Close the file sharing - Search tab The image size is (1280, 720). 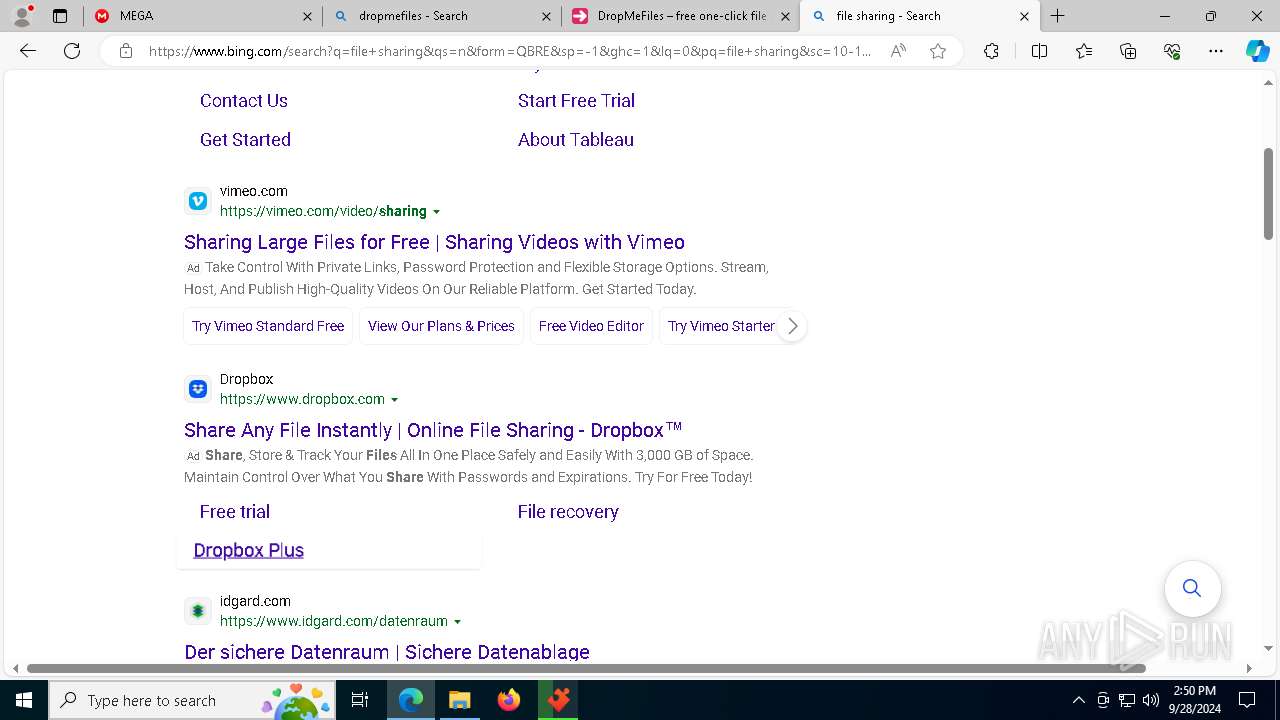click(x=1024, y=16)
